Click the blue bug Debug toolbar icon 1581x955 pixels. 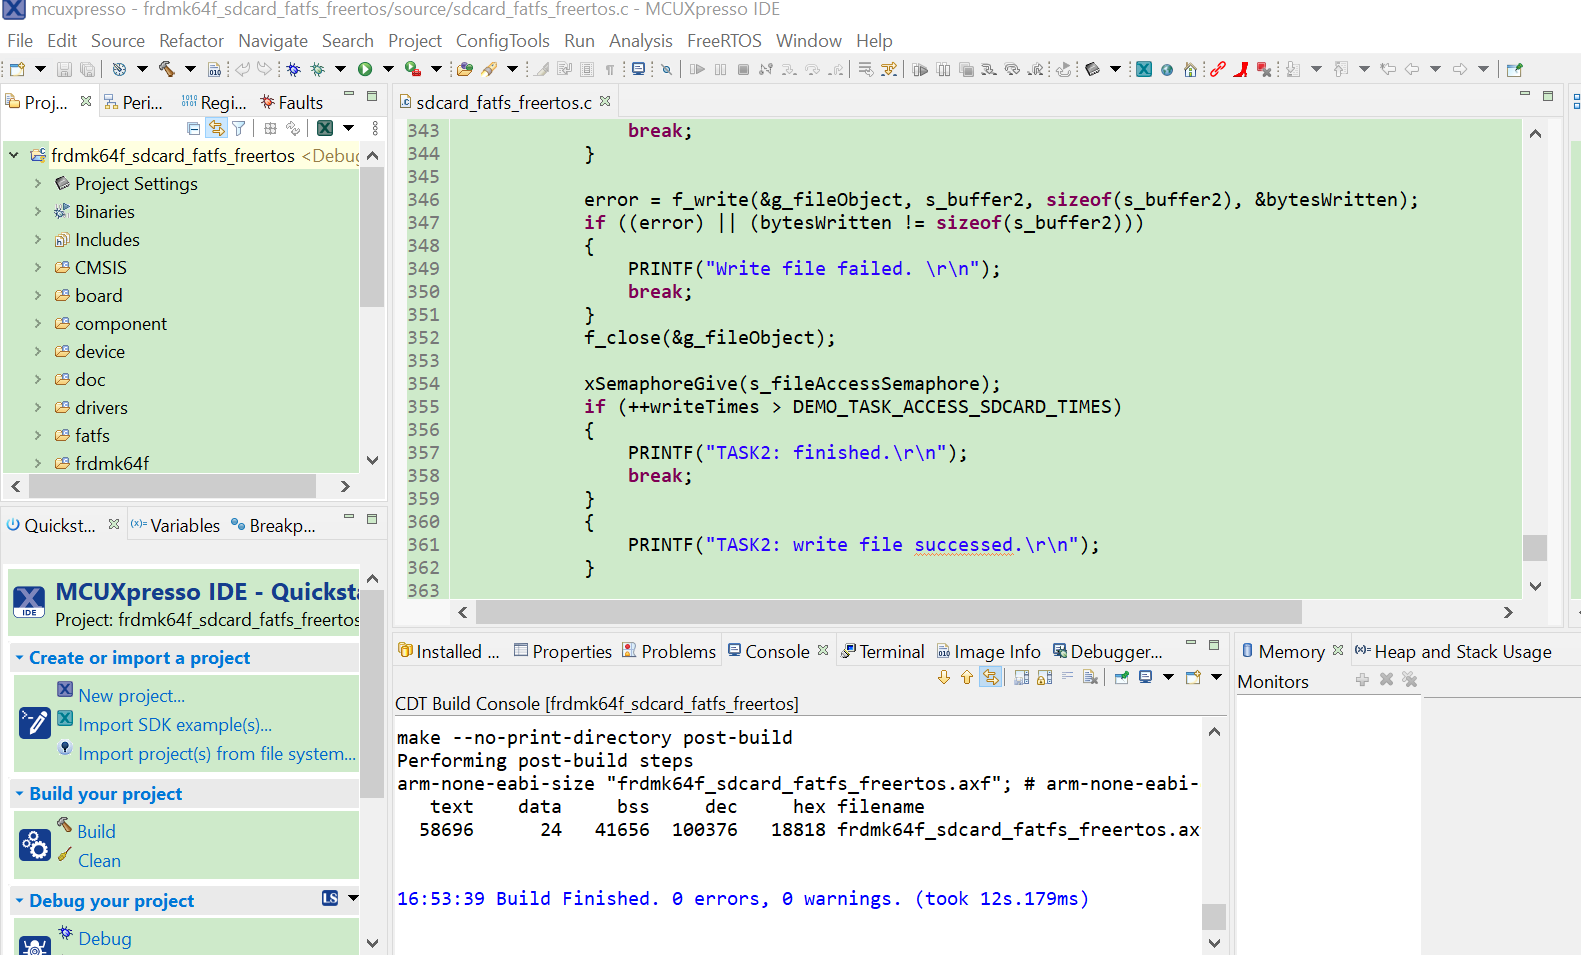[x=293, y=69]
